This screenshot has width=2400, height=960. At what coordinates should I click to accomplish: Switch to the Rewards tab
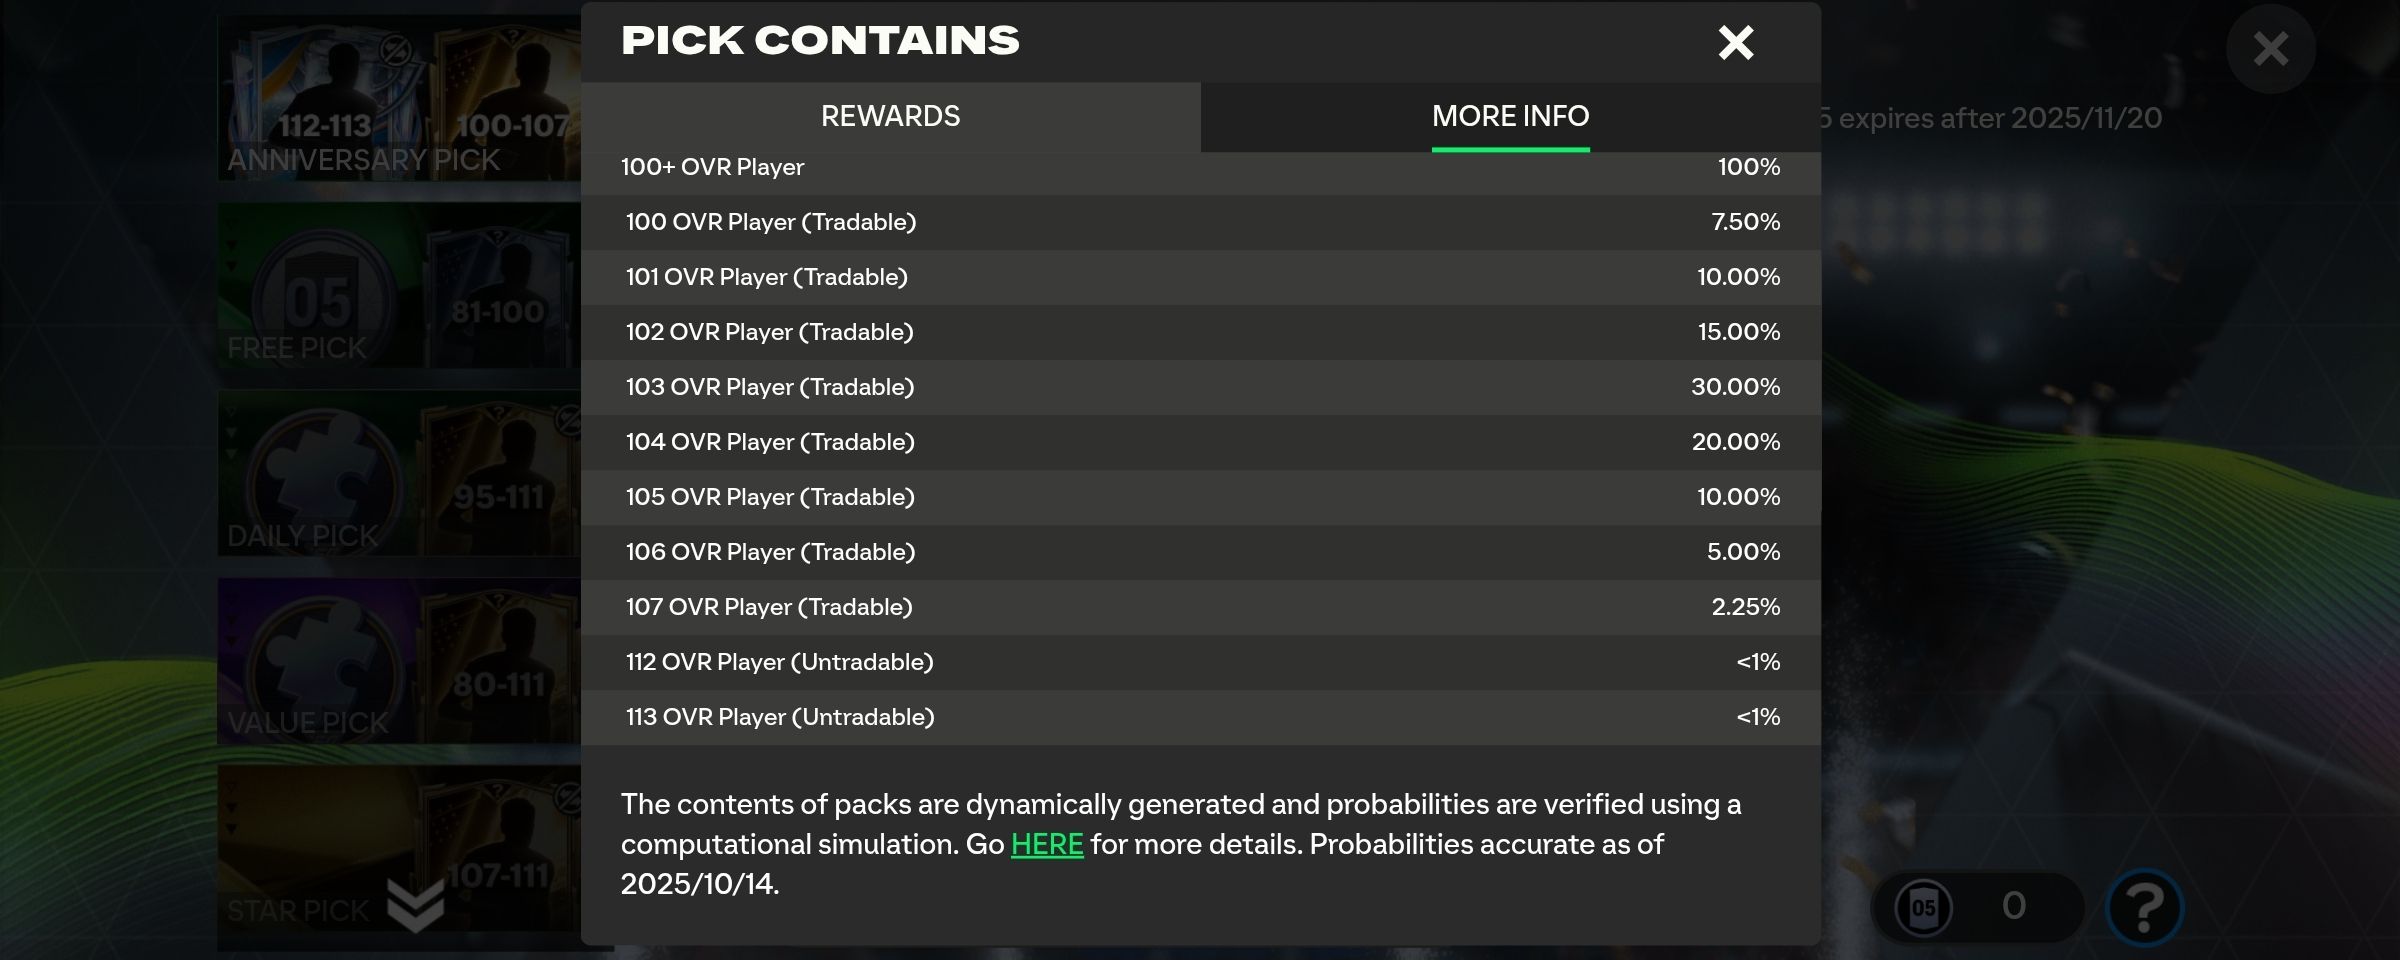coord(890,117)
